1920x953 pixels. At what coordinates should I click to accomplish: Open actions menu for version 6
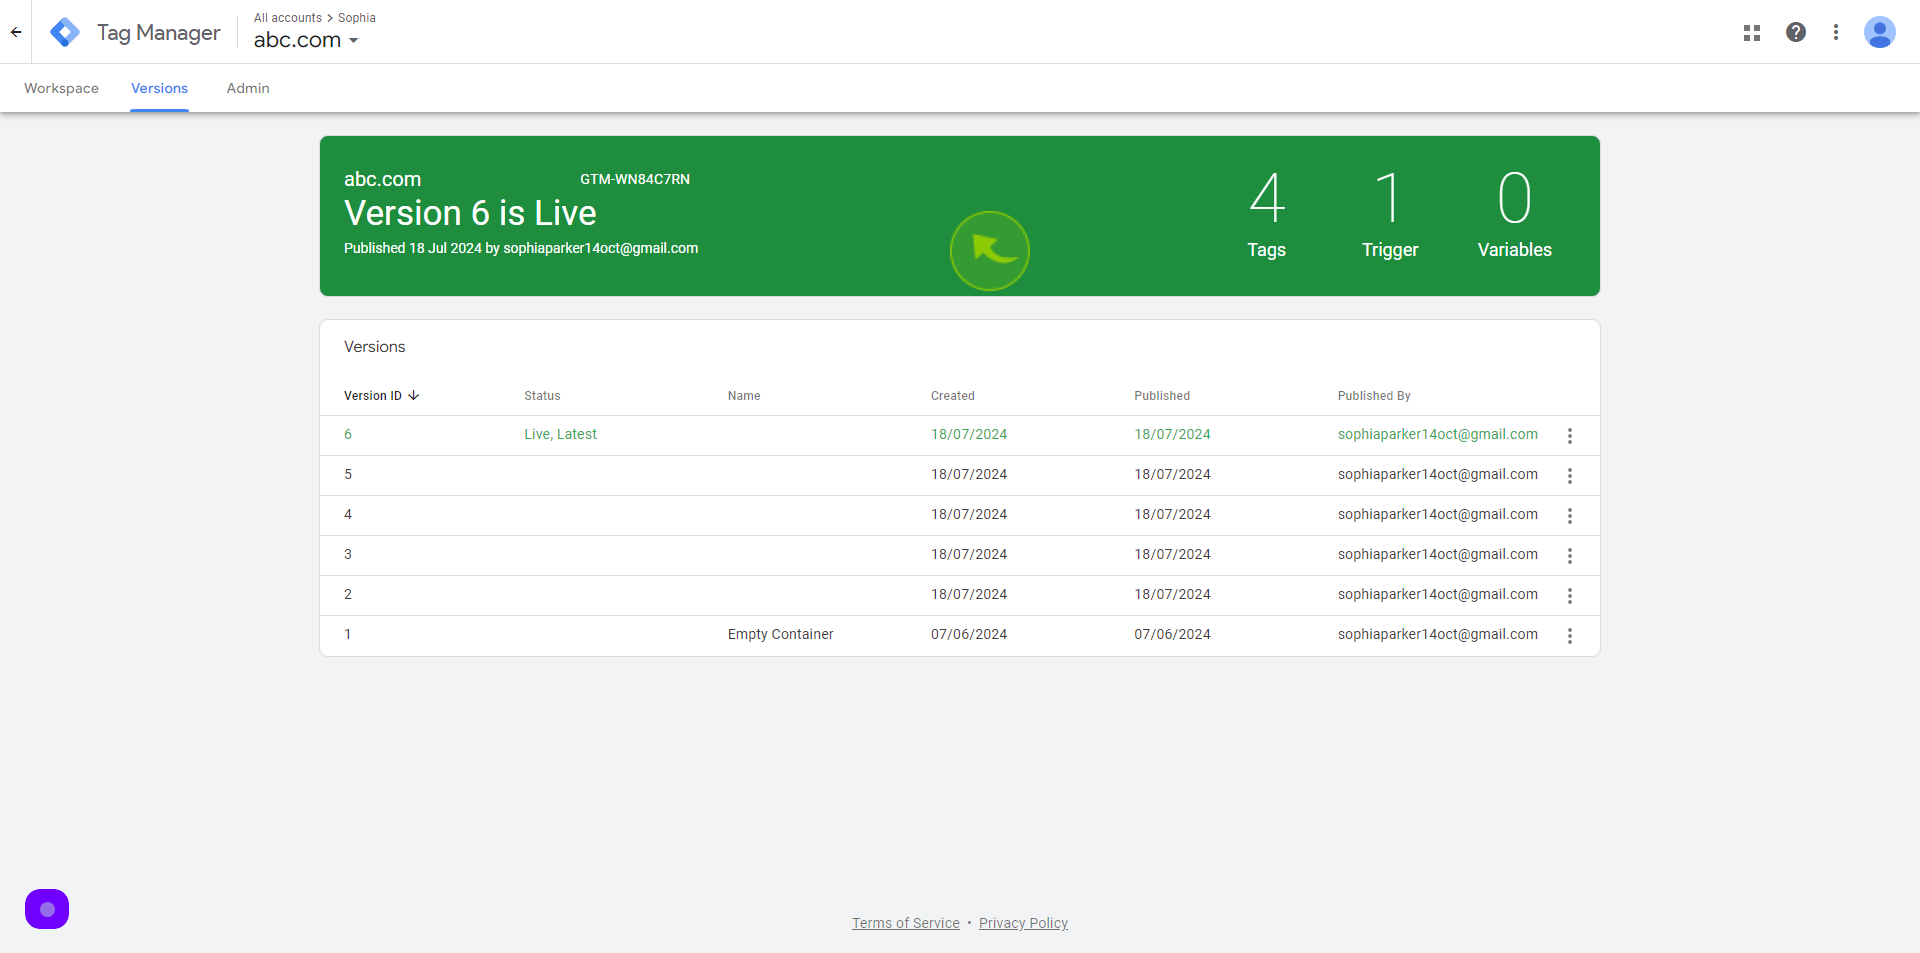tap(1570, 436)
